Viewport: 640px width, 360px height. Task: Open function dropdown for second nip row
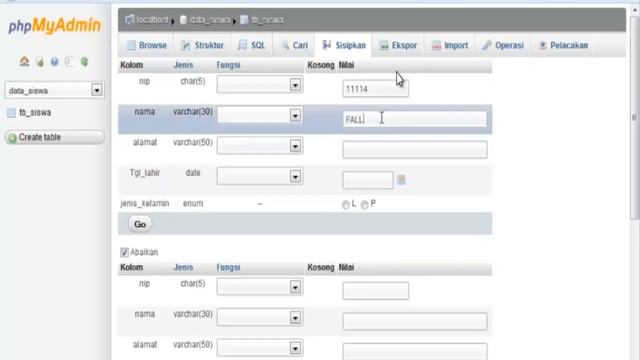click(260, 287)
